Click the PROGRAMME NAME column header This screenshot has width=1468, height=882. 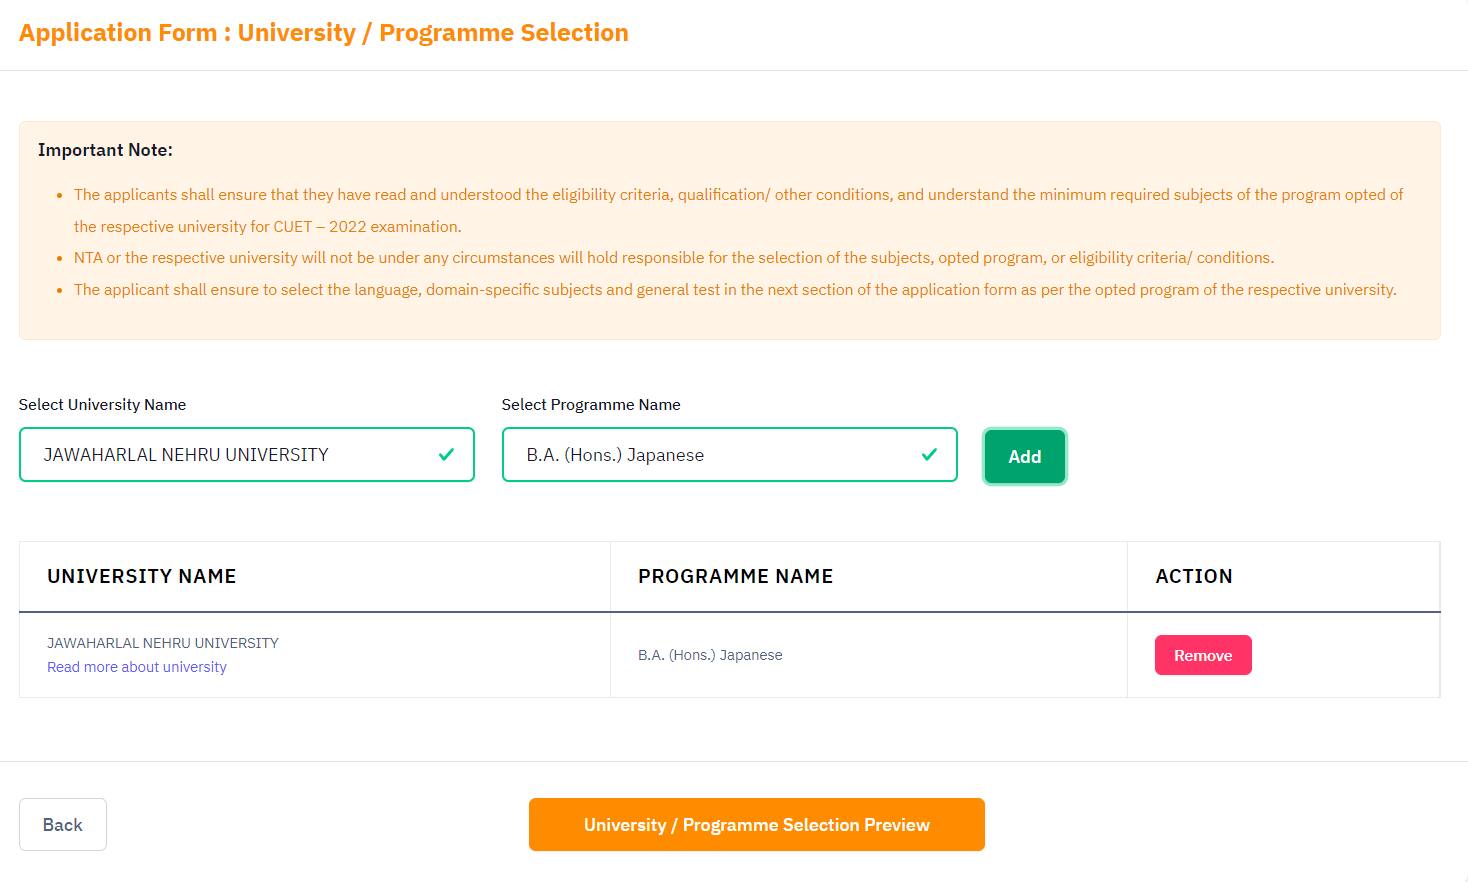(x=735, y=576)
